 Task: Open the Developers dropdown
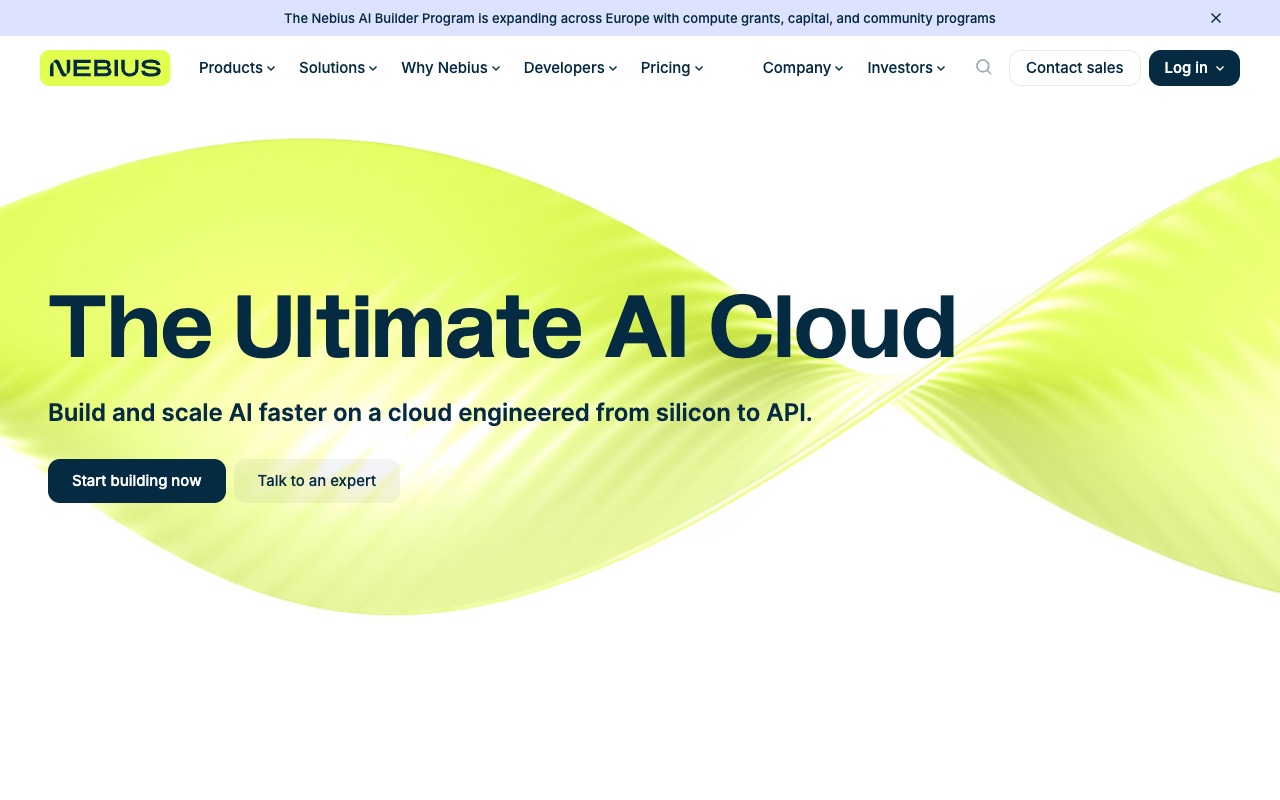coord(571,68)
